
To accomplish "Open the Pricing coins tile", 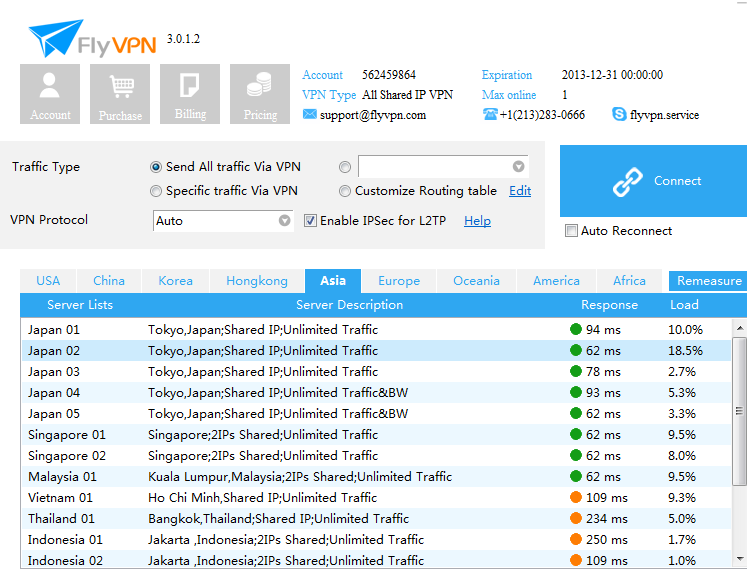I will 260,94.
